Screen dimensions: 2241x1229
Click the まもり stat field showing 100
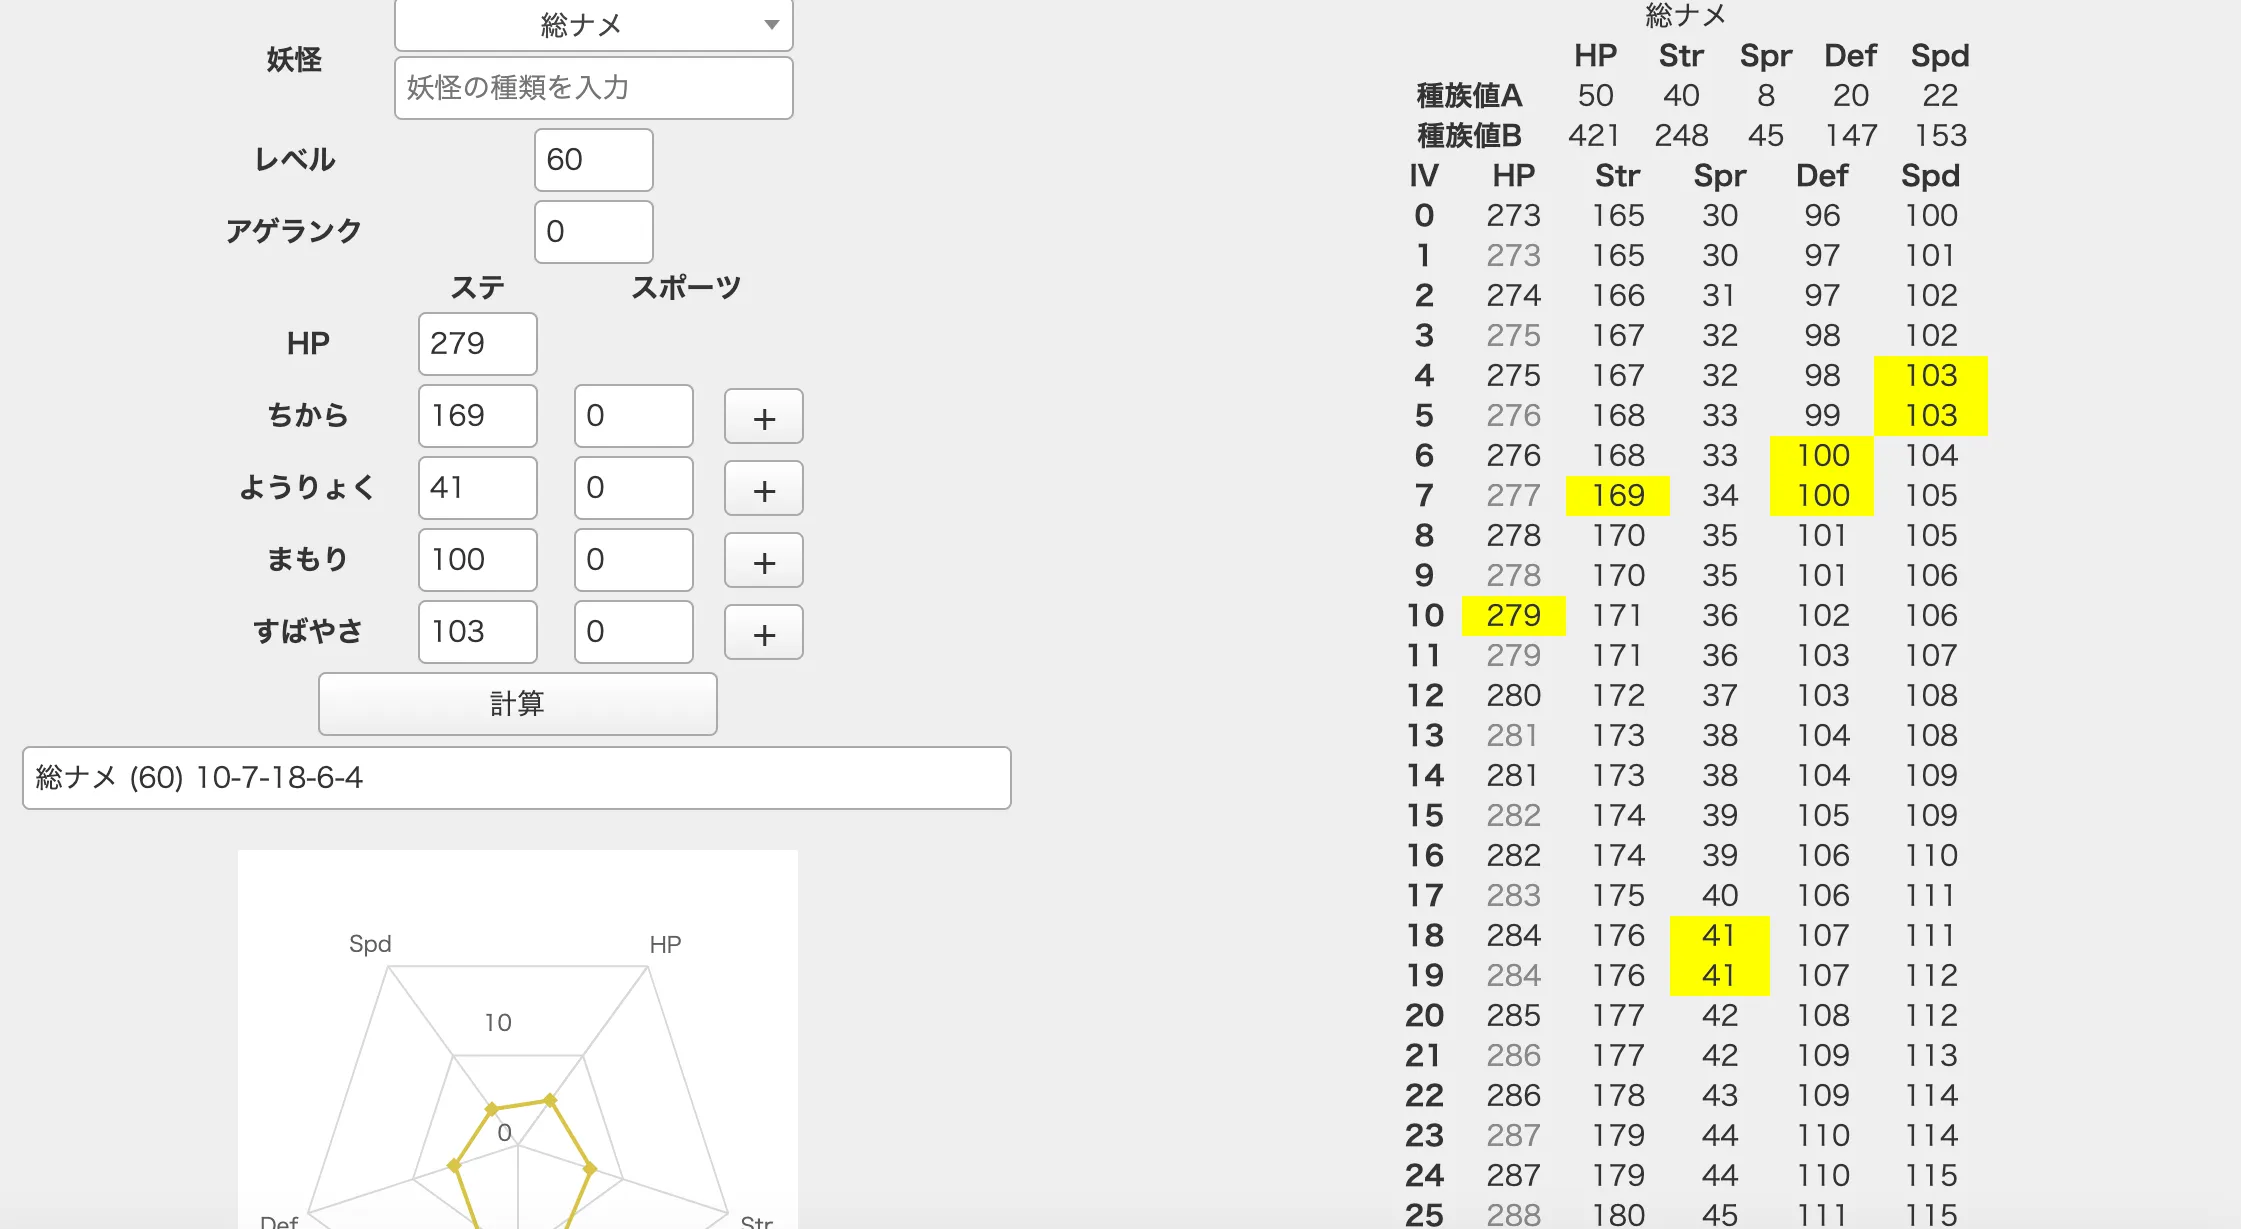pos(477,560)
